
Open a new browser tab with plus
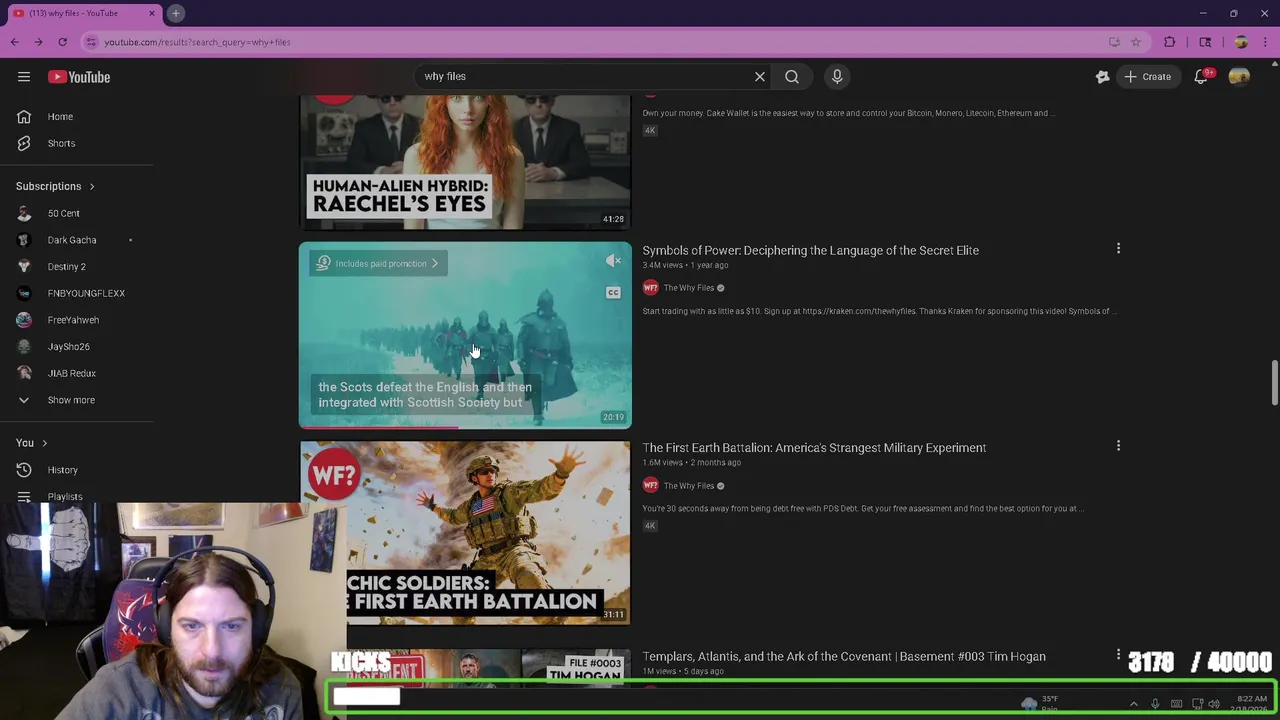point(175,13)
